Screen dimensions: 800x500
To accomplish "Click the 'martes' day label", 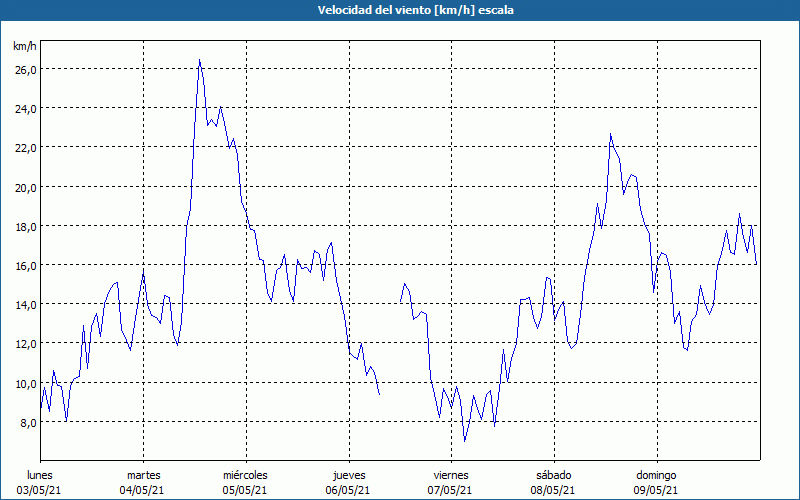I will [144, 475].
